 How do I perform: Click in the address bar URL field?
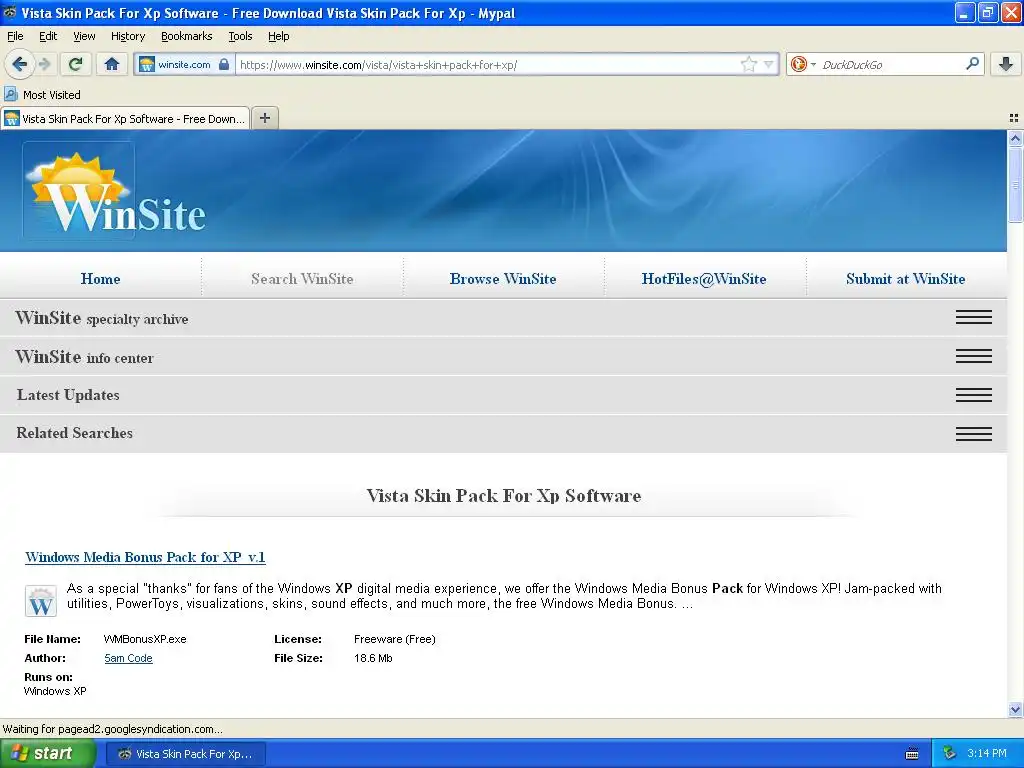click(487, 64)
